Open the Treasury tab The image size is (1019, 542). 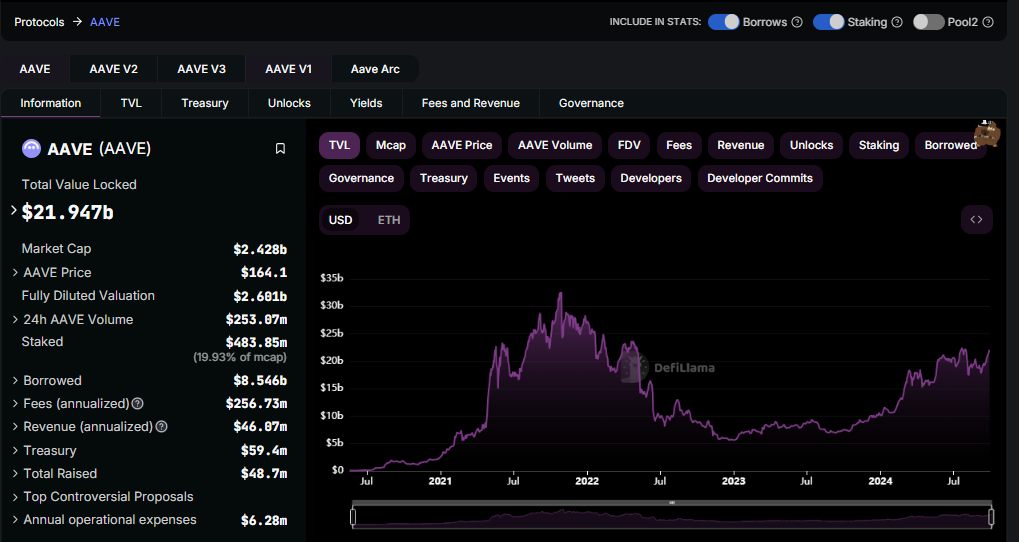click(205, 103)
